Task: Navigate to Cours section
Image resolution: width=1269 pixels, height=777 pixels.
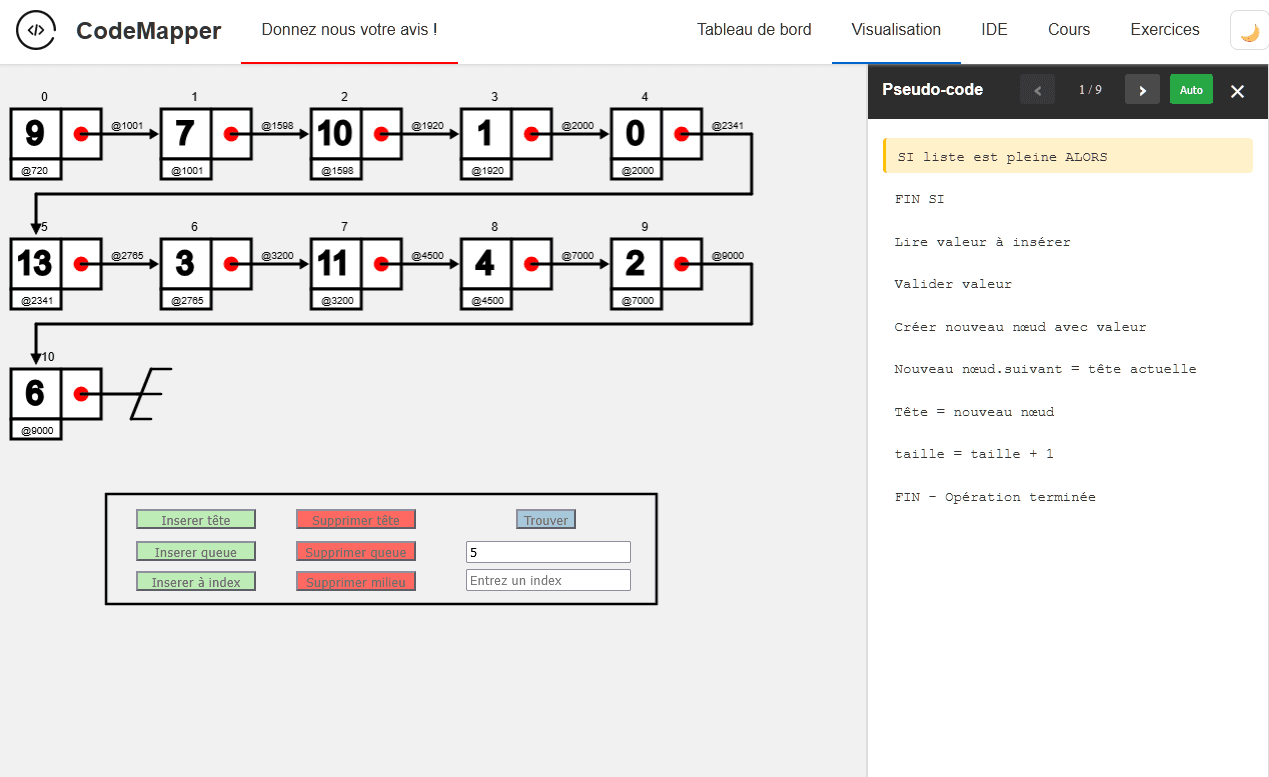Action: point(1069,30)
